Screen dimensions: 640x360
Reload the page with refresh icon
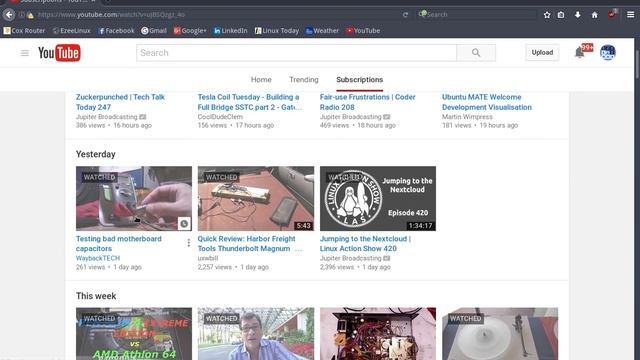405,15
